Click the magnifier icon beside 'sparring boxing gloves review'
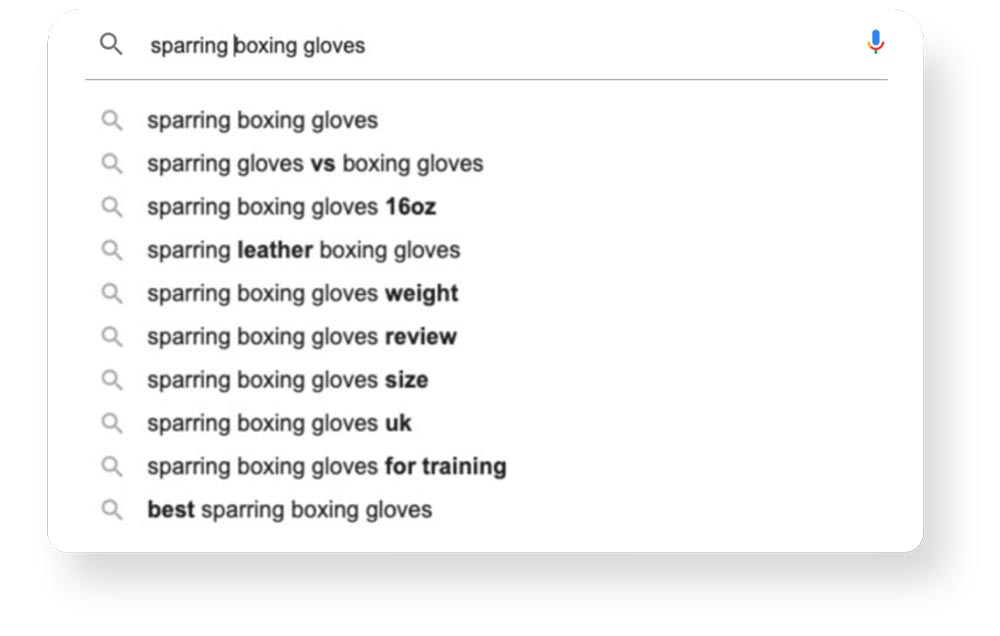The image size is (1000, 636). [112, 337]
